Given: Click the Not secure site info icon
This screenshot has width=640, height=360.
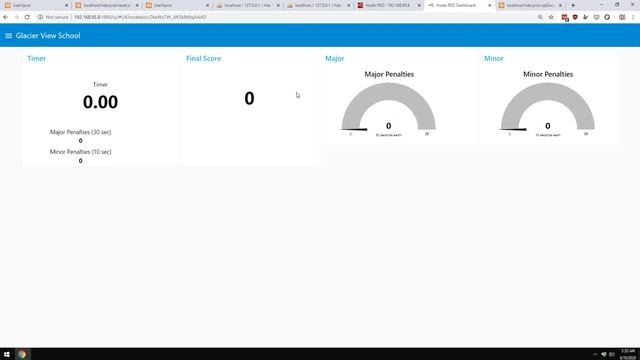Looking at the screenshot, I should (x=40, y=17).
